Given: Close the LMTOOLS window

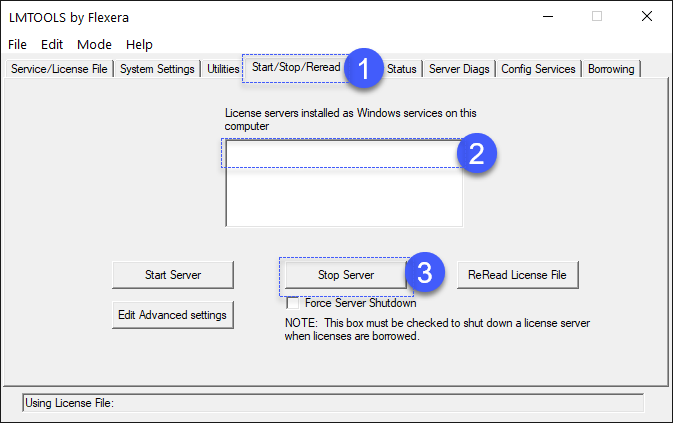Looking at the screenshot, I should [x=647, y=17].
